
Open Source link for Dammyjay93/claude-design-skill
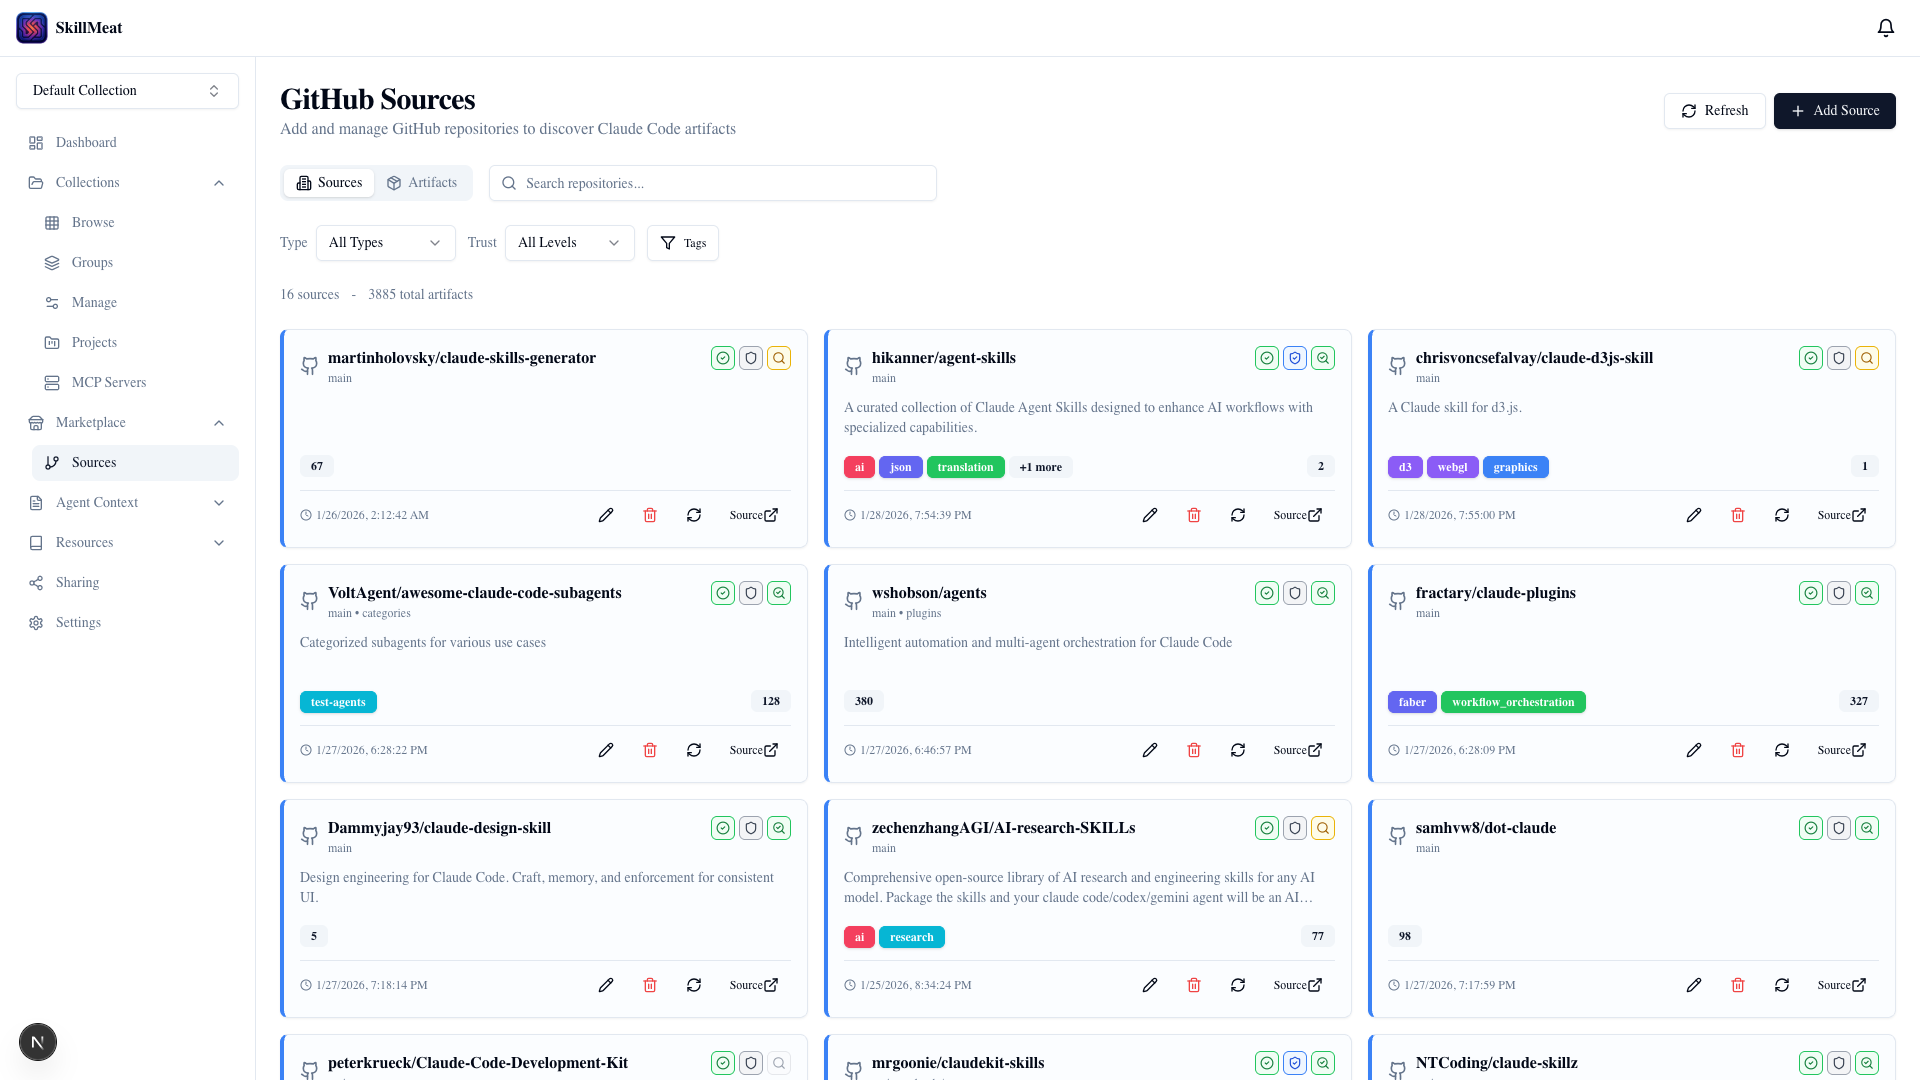(754, 985)
